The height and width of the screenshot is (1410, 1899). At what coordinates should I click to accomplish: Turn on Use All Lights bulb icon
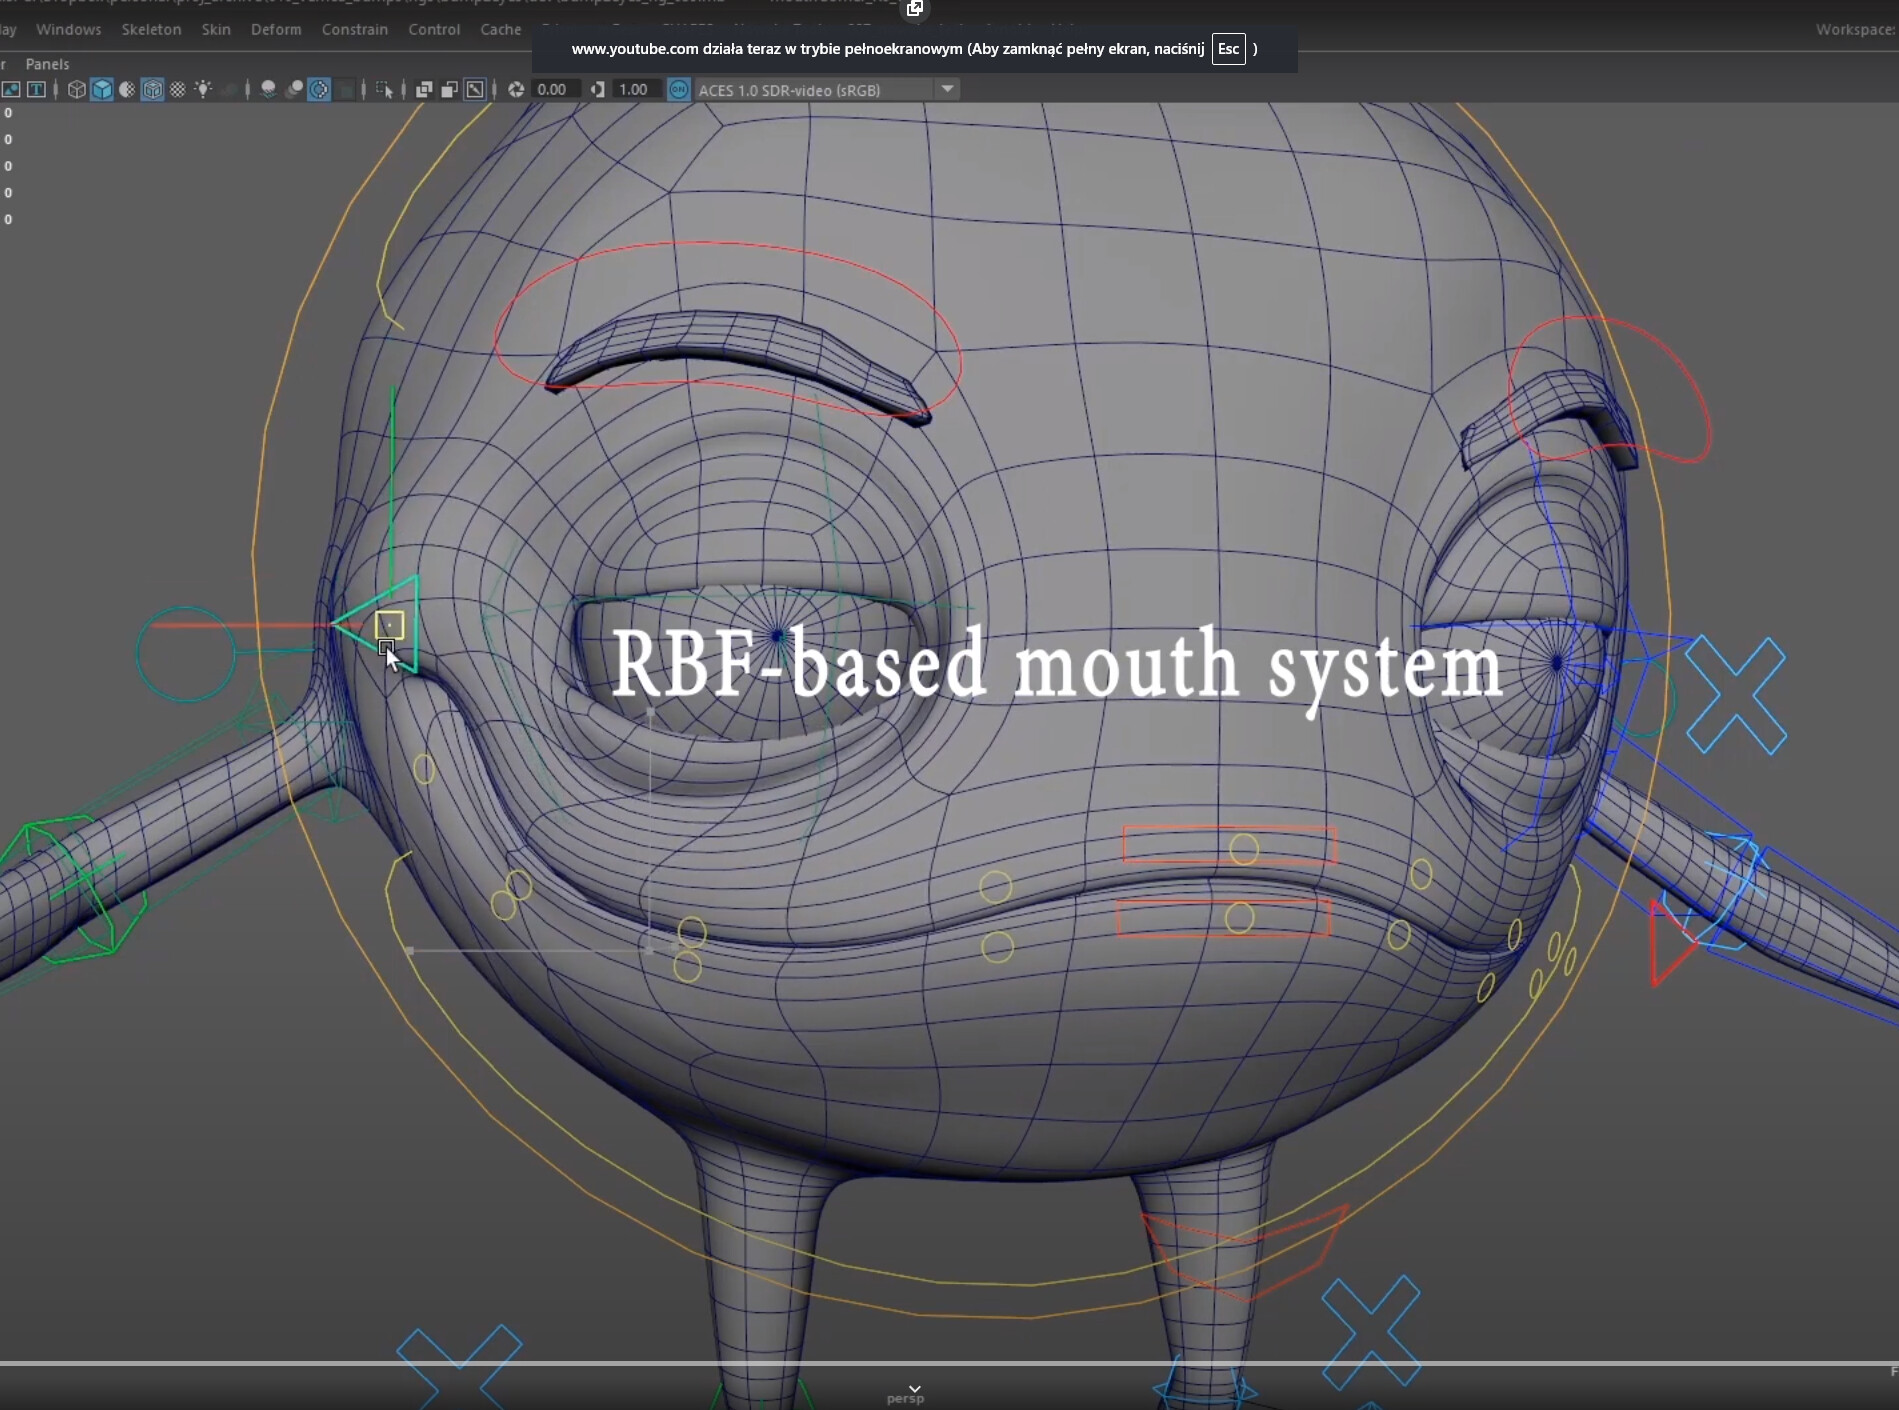(x=203, y=89)
